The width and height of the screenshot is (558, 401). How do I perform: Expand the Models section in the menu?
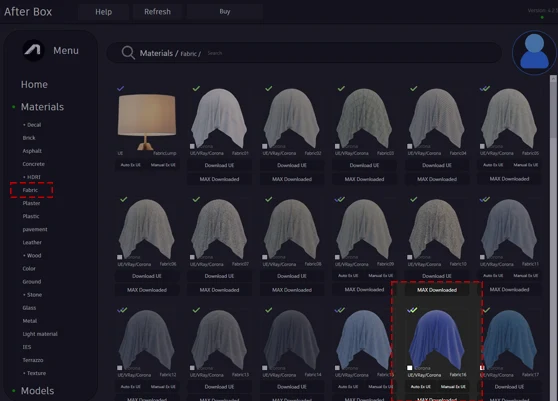click(37, 391)
